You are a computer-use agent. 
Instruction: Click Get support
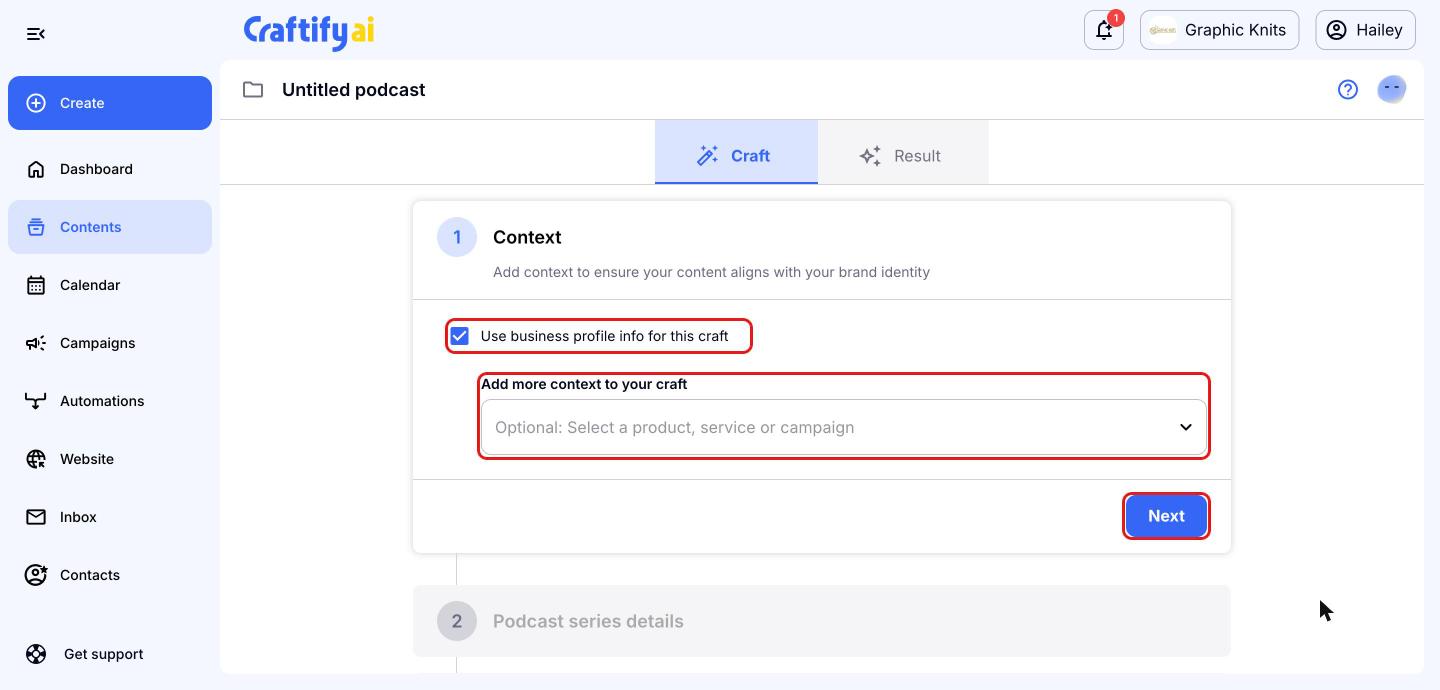[110, 654]
